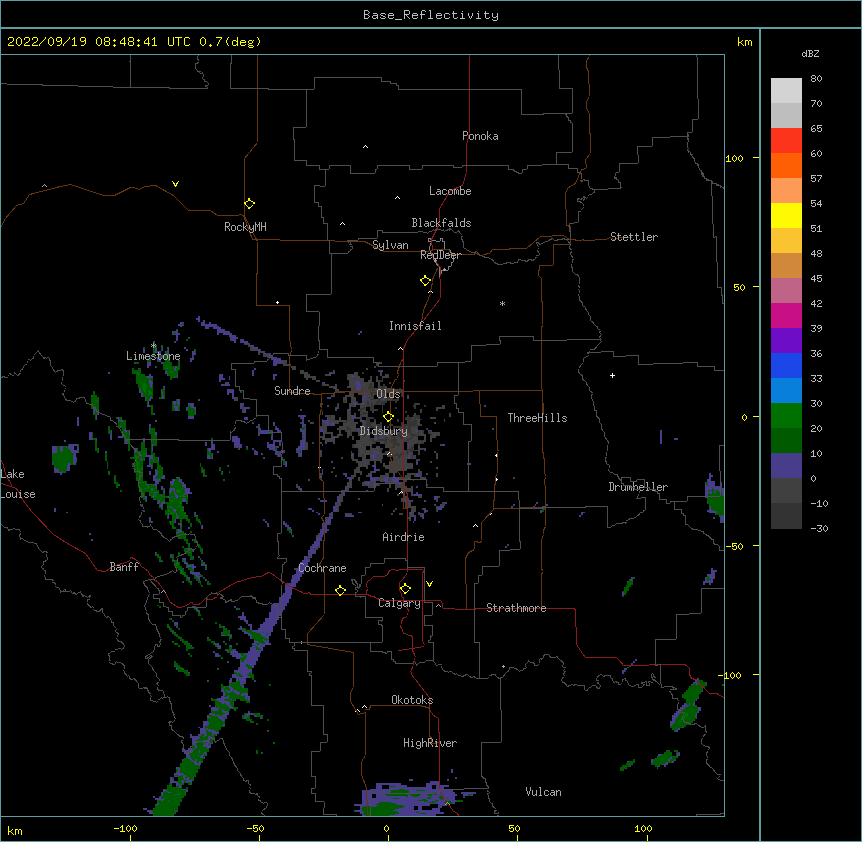This screenshot has width=862, height=842.
Task: Click the Innisfail city label
Action: (x=415, y=326)
